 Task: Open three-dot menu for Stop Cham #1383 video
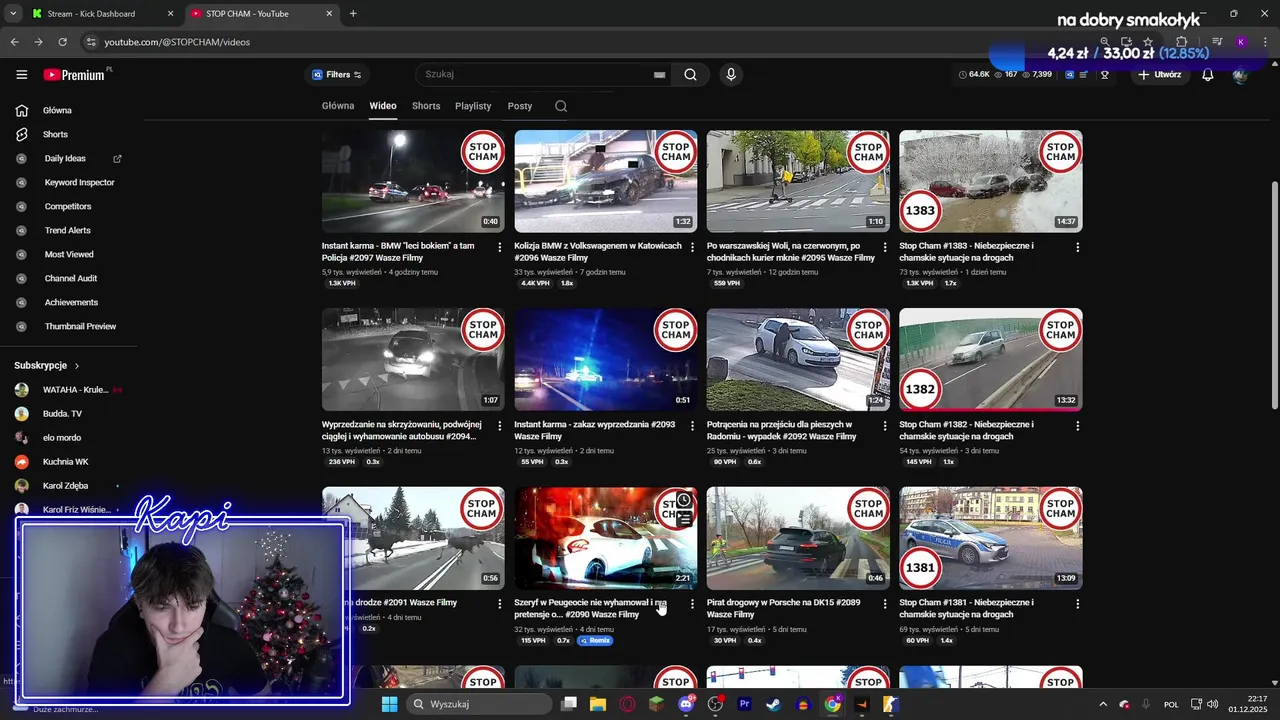[1077, 247]
